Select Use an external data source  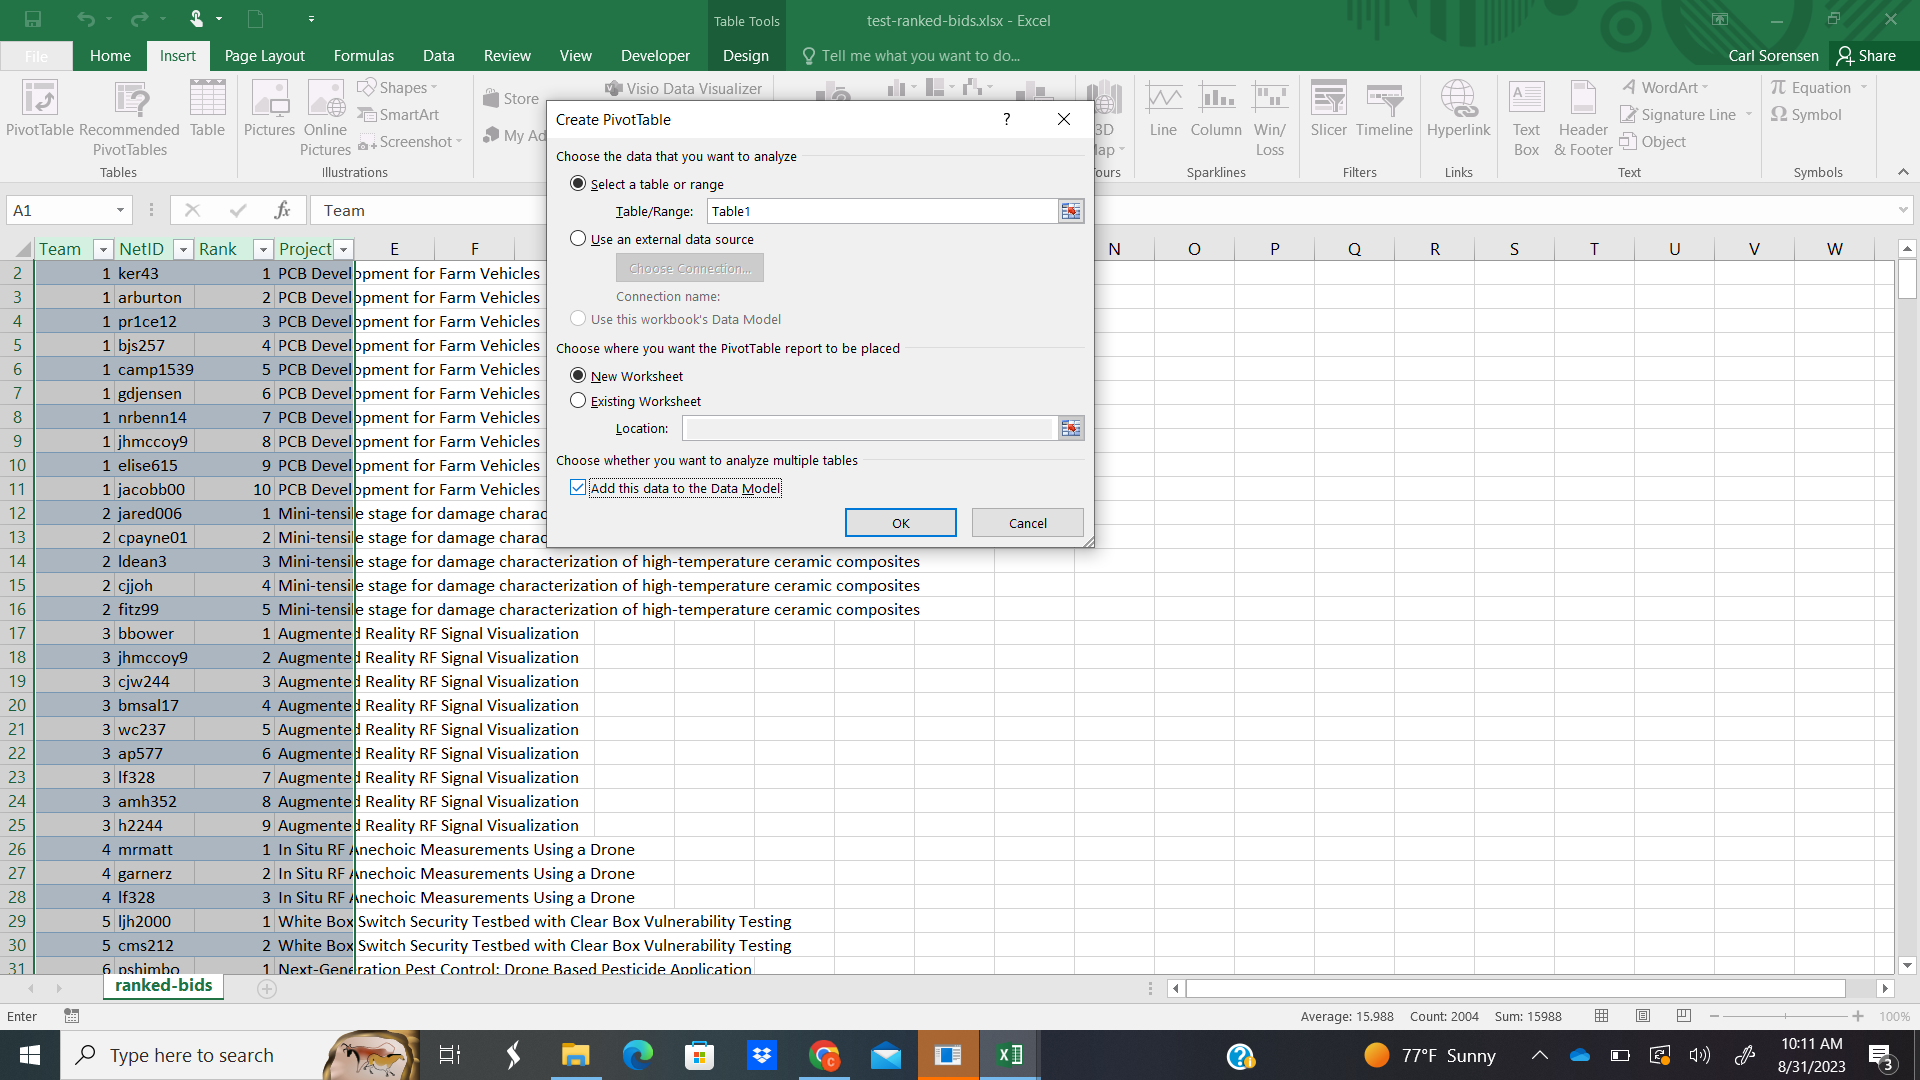578,239
